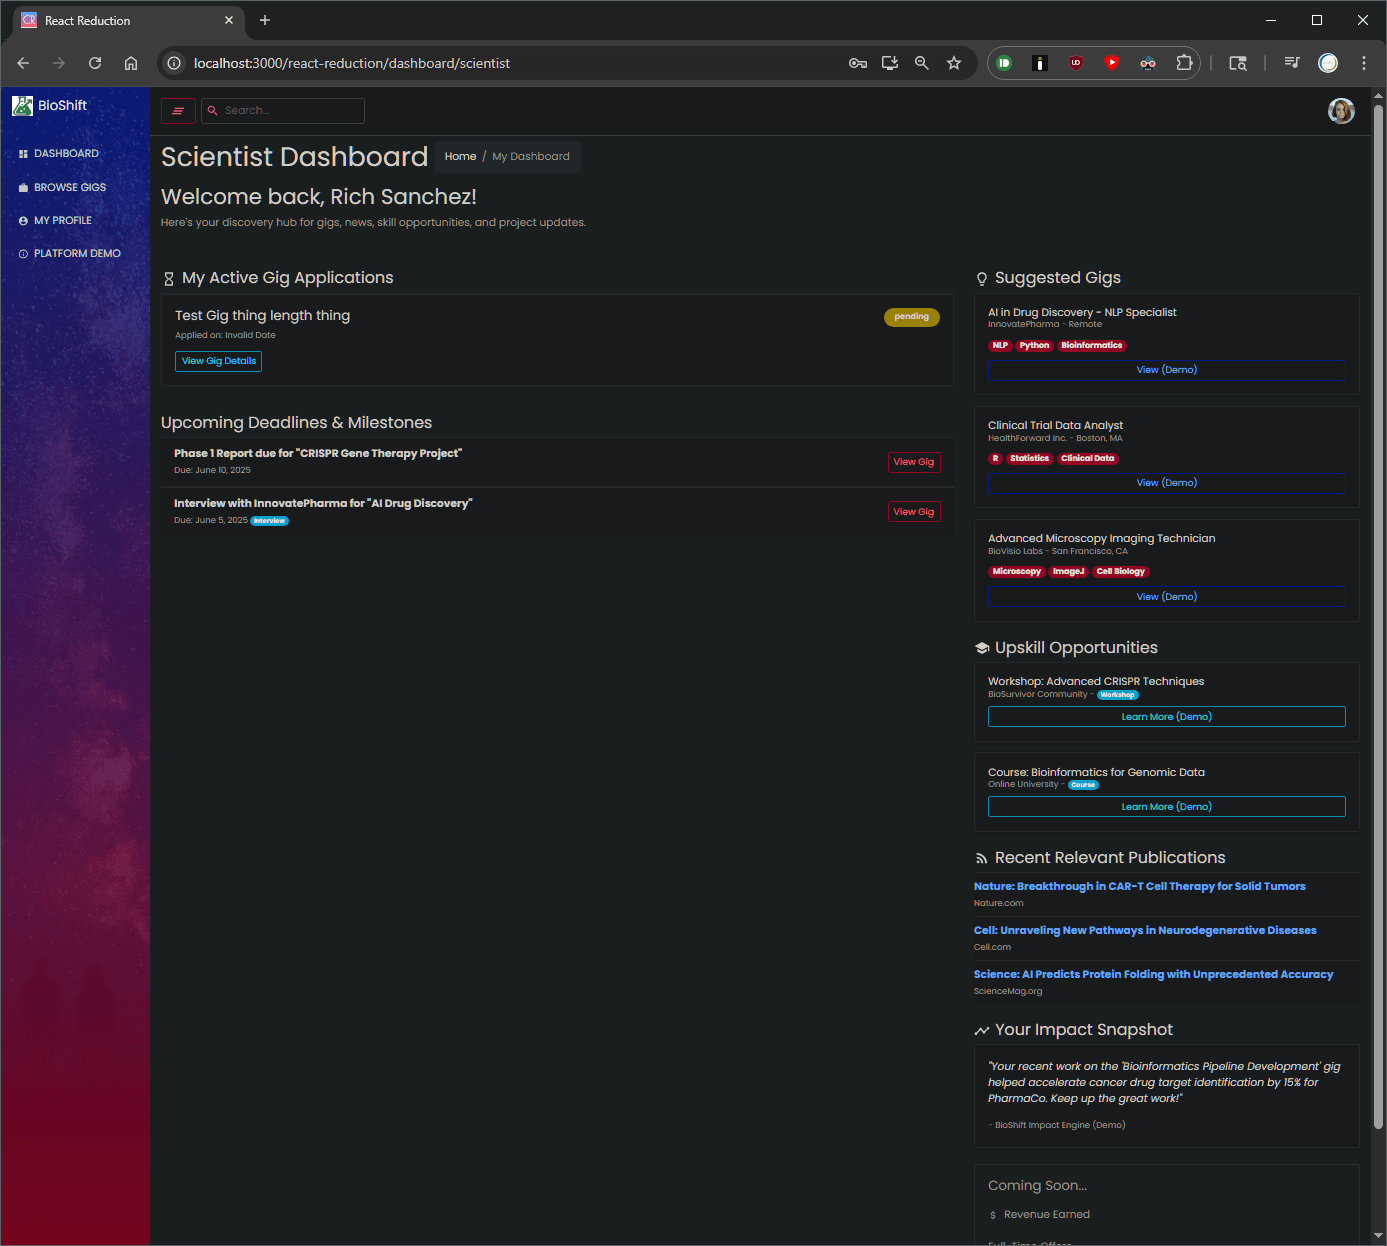Toggle the sidebar hamburger menu button
Image resolution: width=1387 pixels, height=1246 pixels.
pyautogui.click(x=178, y=111)
